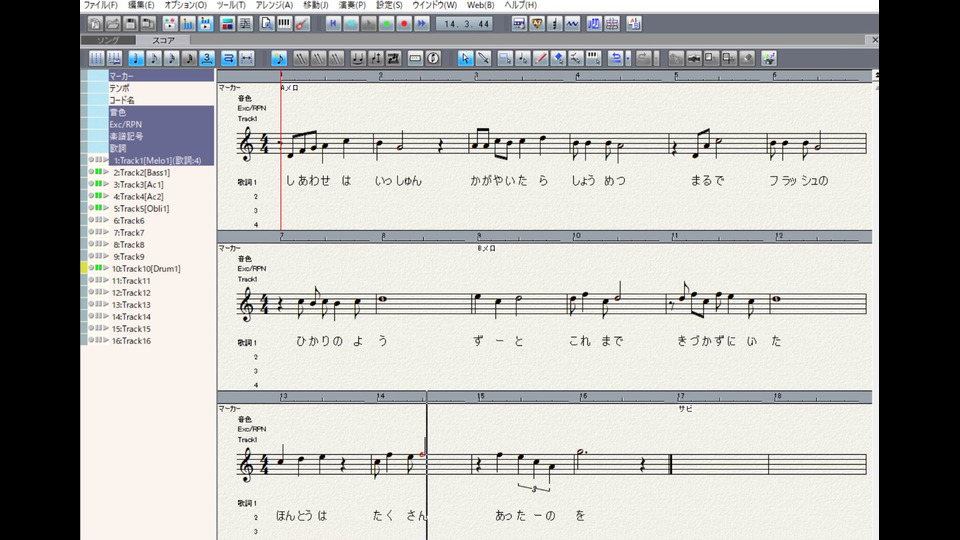Screen dimensions: 960x540
Task: Click the record dot for 12:Track12
Action: pyautogui.click(x=91, y=292)
